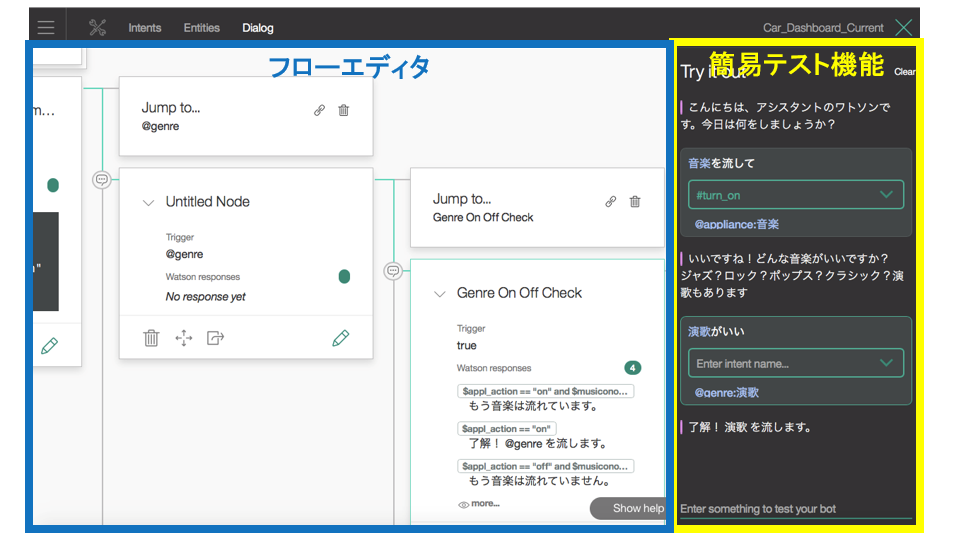Image resolution: width=970 pixels, height=543 pixels.
Task: Switch to the Dialog tab
Action: (x=258, y=28)
